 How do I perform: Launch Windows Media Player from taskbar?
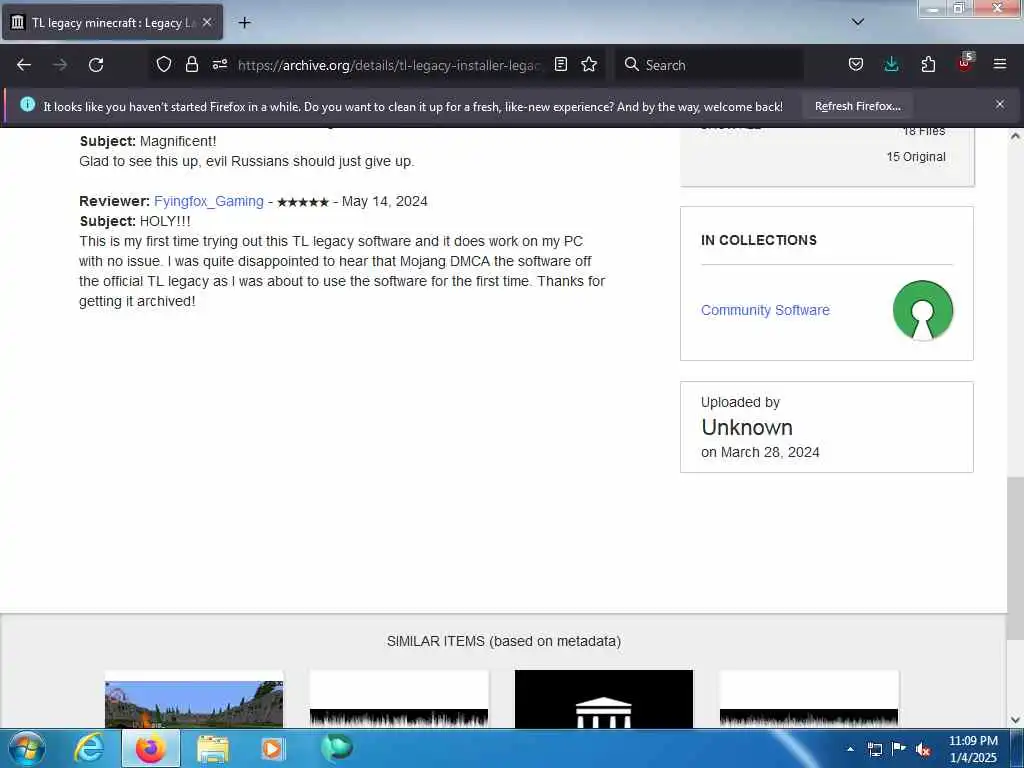272,749
